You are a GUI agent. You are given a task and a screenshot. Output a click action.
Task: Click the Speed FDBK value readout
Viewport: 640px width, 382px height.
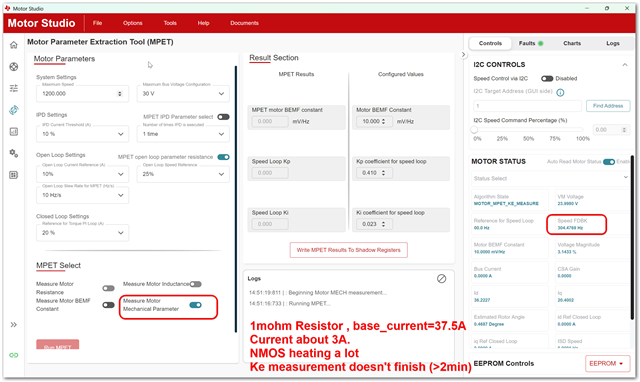click(570, 228)
